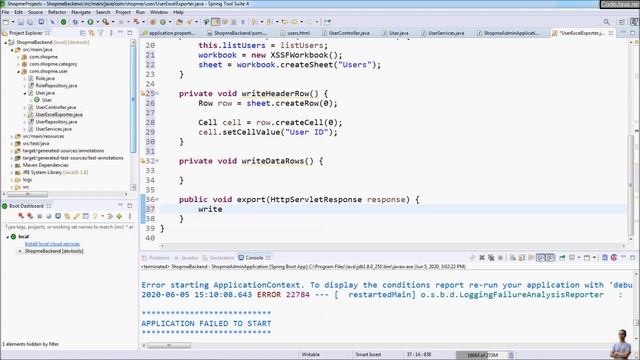Click the debug restart icon in Boot Dashboard
Screen dimensions: 640x360
click(30, 216)
